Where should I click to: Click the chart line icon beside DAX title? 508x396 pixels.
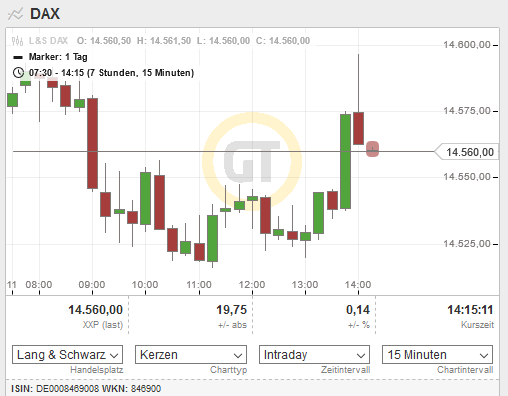tap(15, 14)
